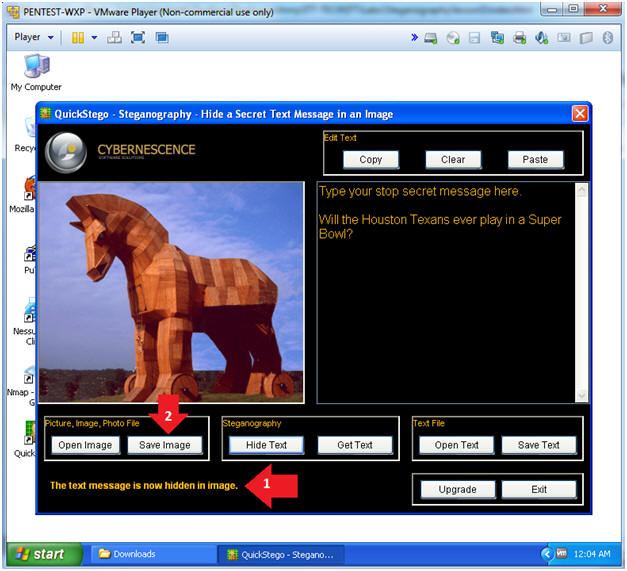Open an image with Open Image
The image size is (627, 571).
(x=85, y=445)
